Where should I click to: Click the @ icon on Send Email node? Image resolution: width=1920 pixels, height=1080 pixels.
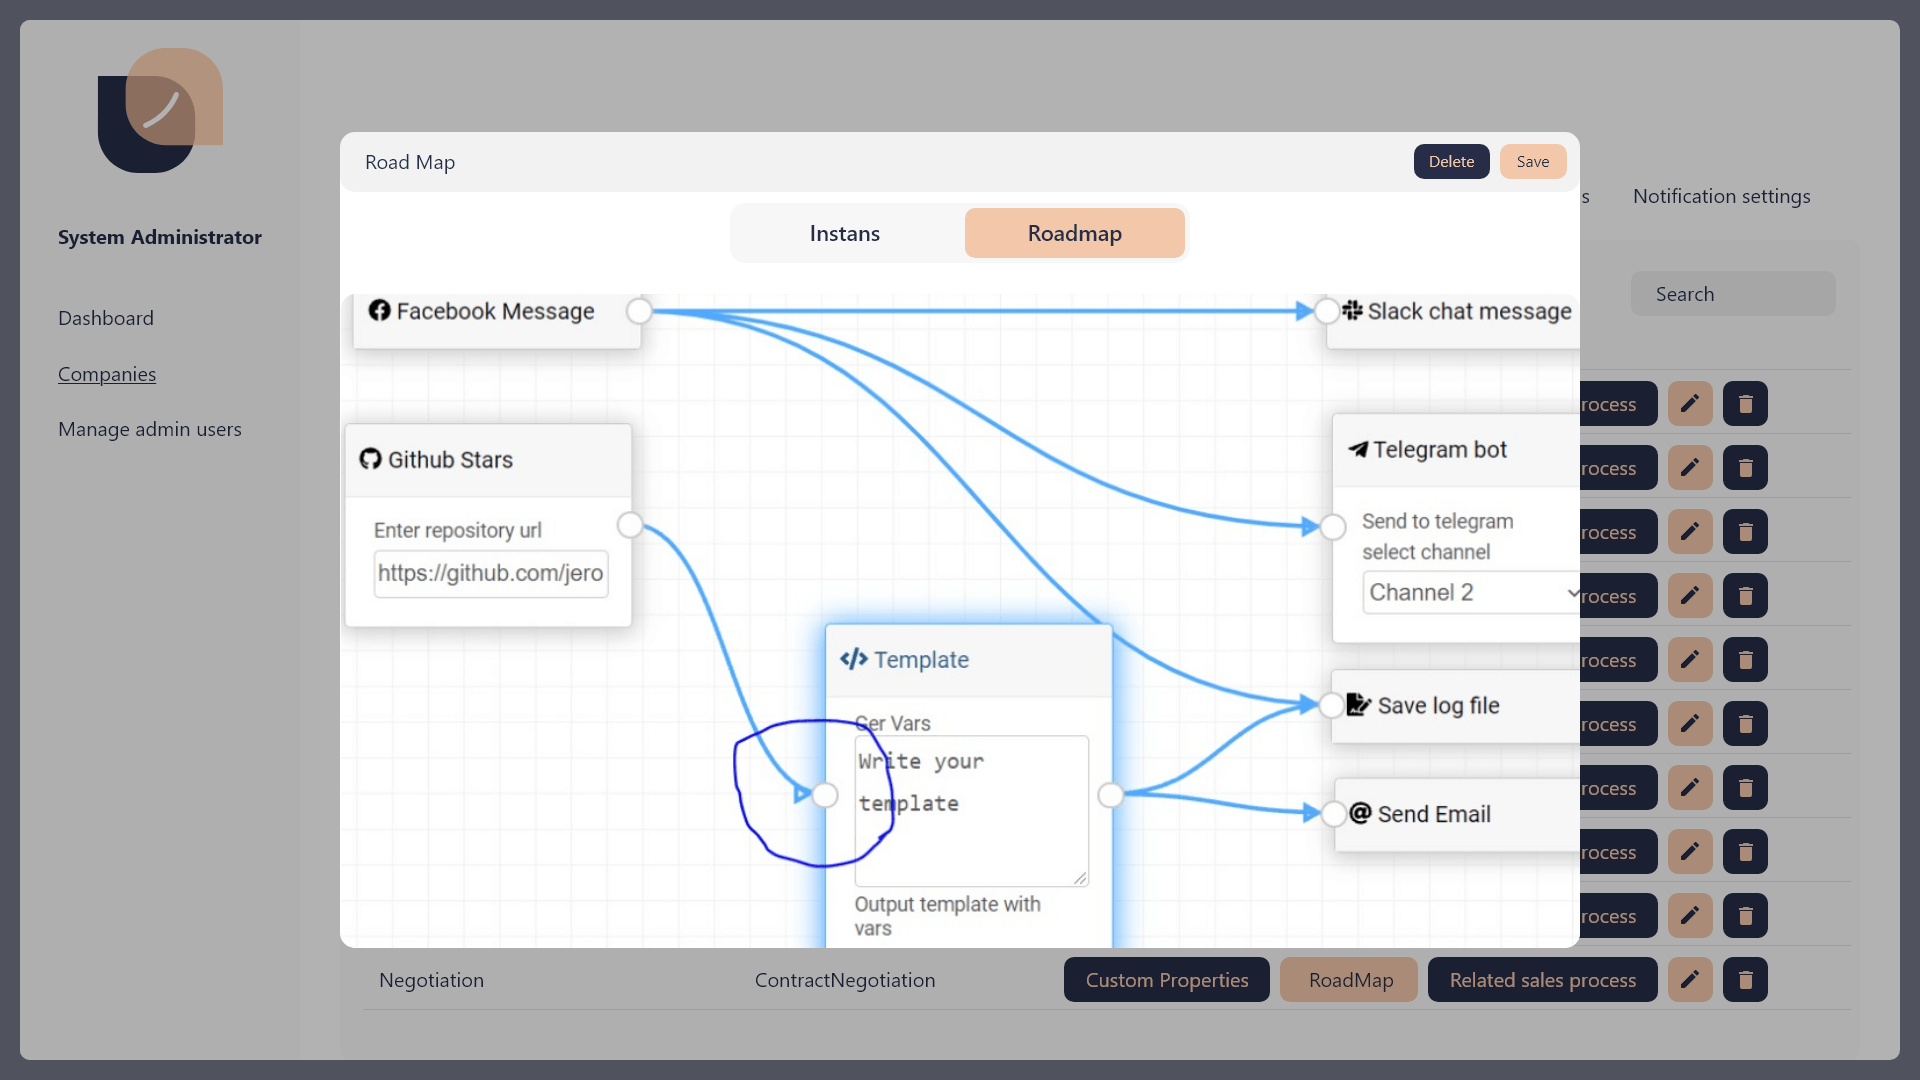pyautogui.click(x=1360, y=813)
